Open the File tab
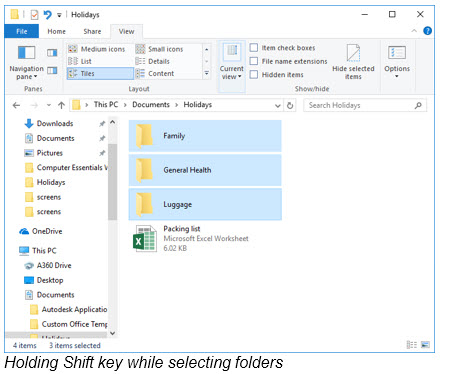This screenshot has width=458, height=374. click(22, 31)
